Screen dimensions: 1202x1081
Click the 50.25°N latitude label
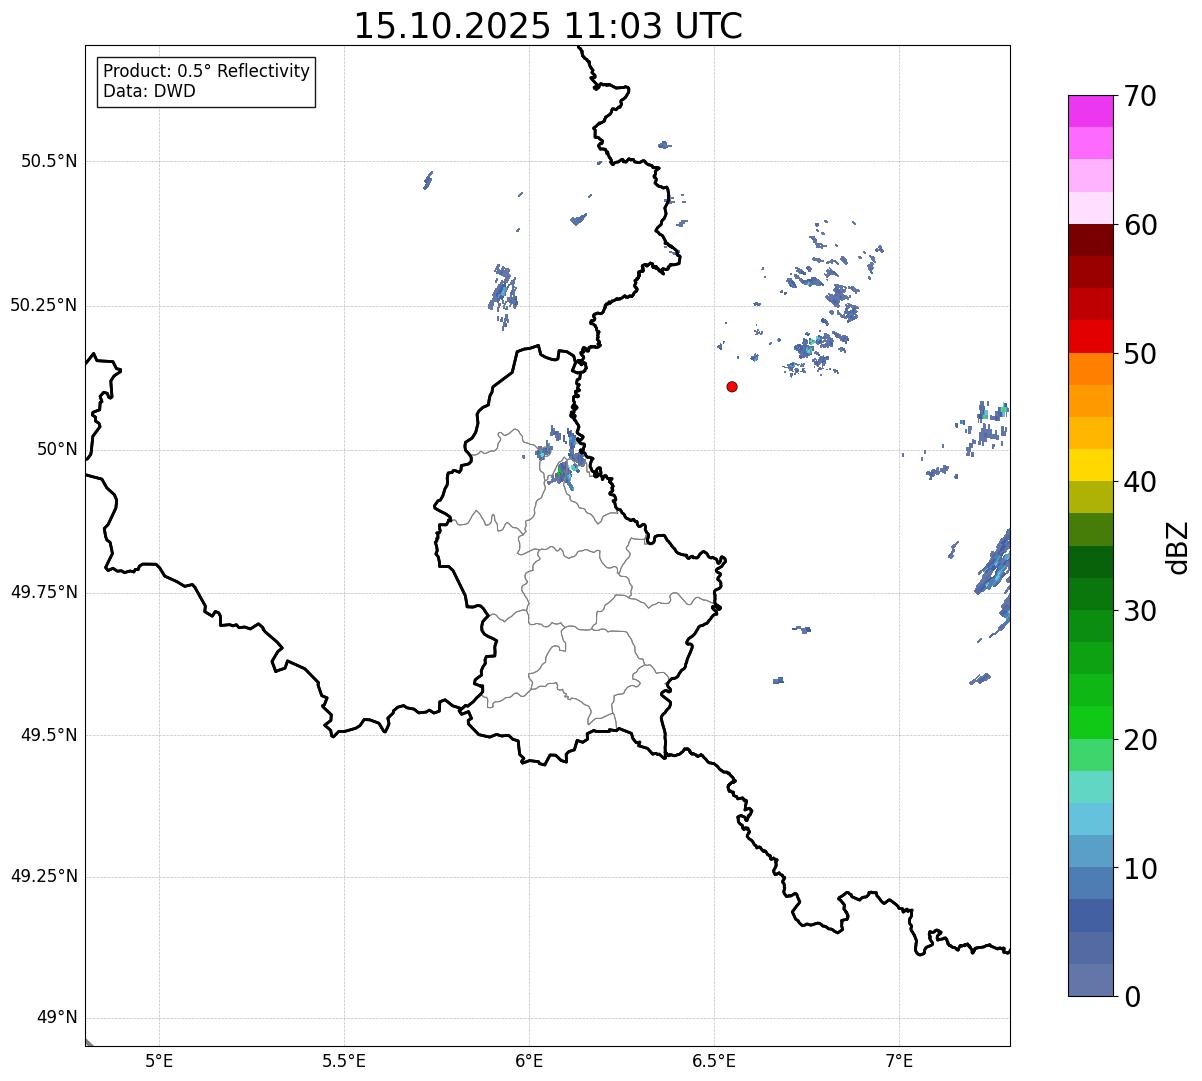point(43,305)
